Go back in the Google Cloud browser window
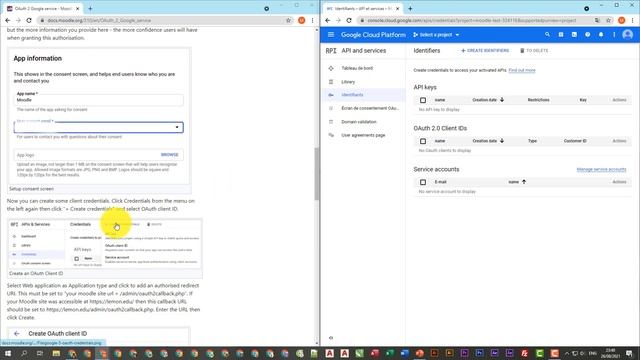This screenshot has width=640, height=360. tap(328, 20)
